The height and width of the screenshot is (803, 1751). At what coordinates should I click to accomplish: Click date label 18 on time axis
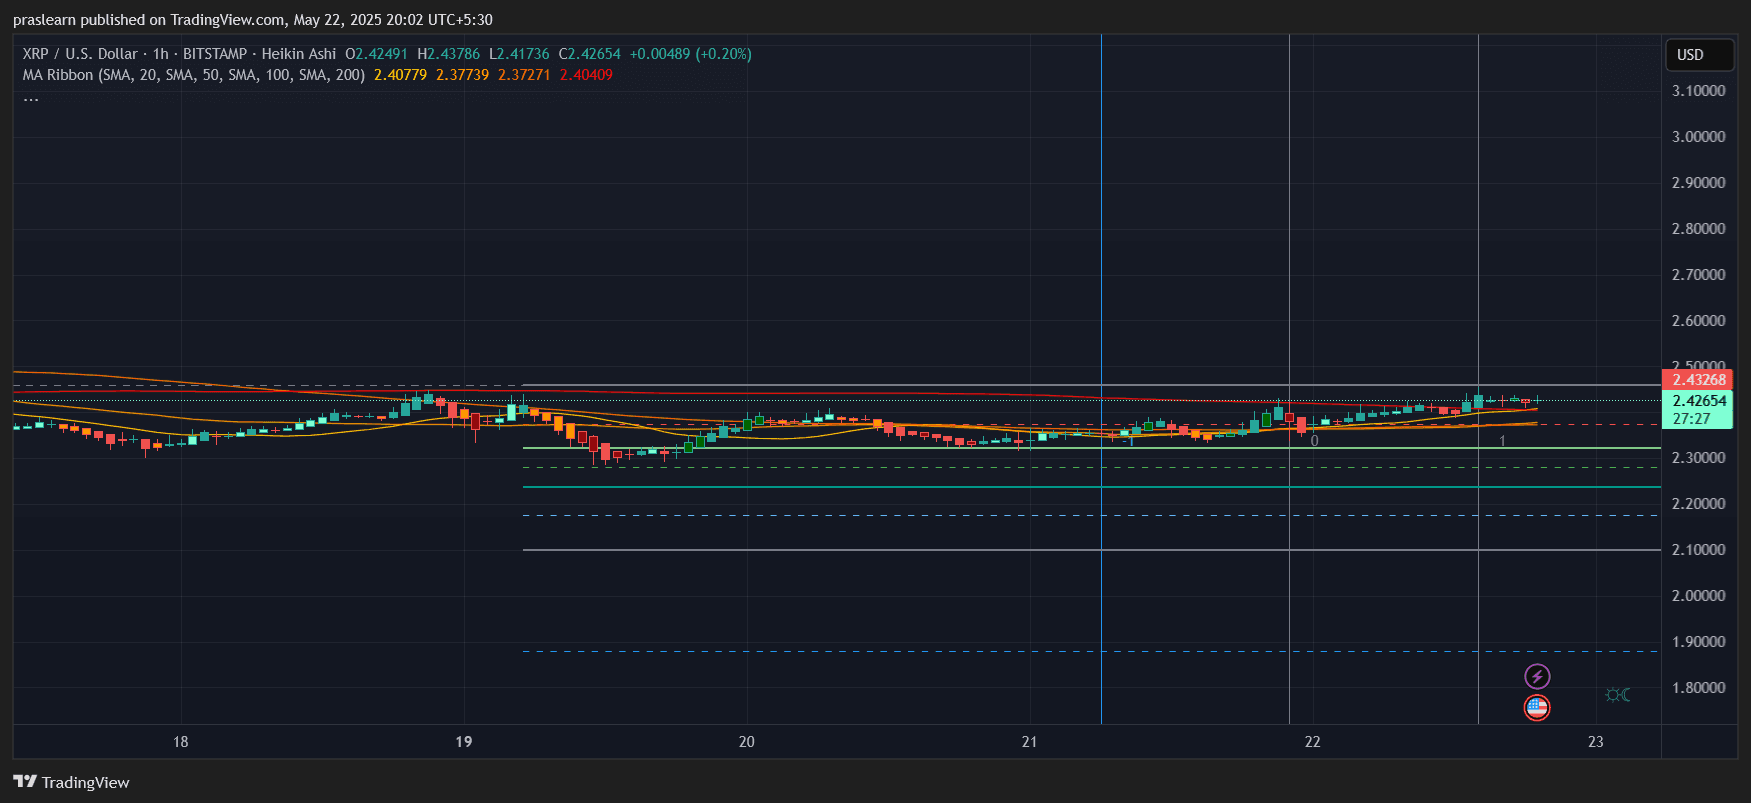(181, 742)
